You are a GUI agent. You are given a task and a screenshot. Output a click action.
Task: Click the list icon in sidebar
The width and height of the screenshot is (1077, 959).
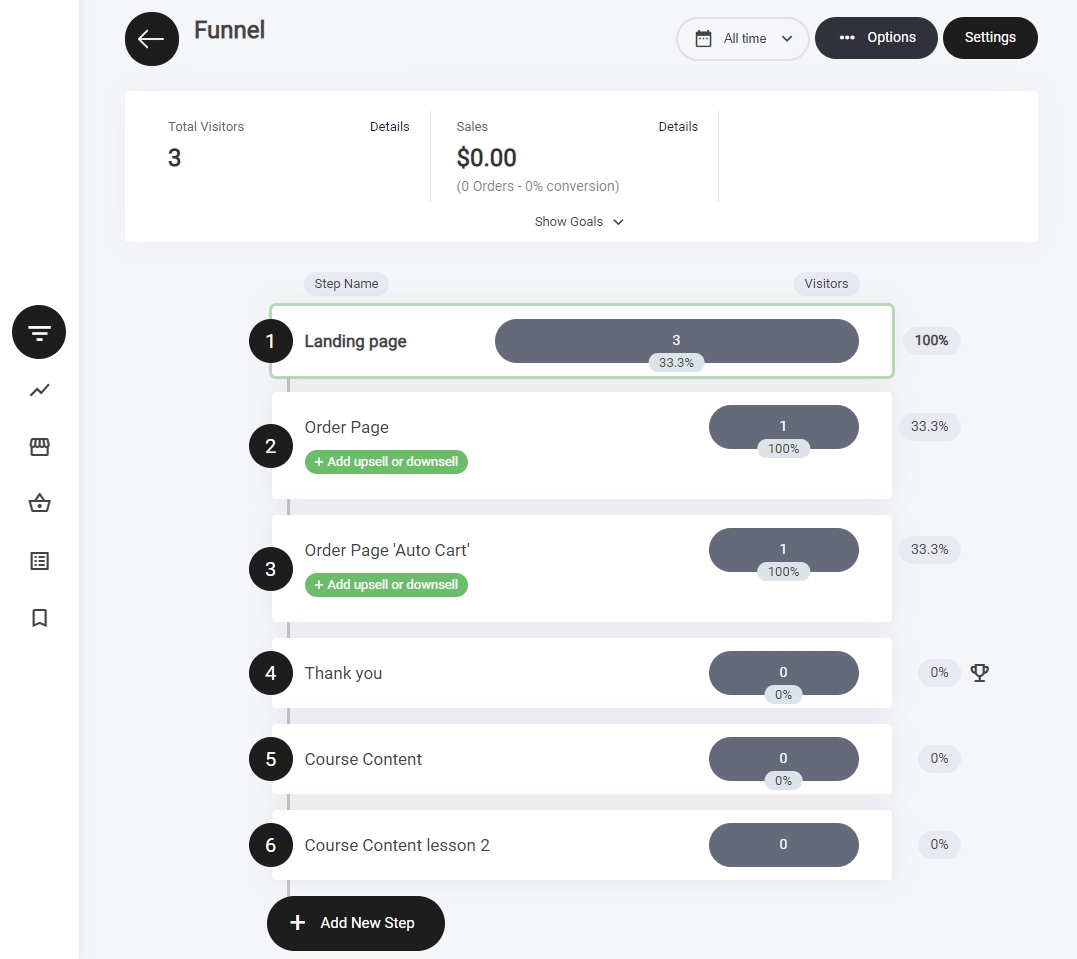[39, 561]
